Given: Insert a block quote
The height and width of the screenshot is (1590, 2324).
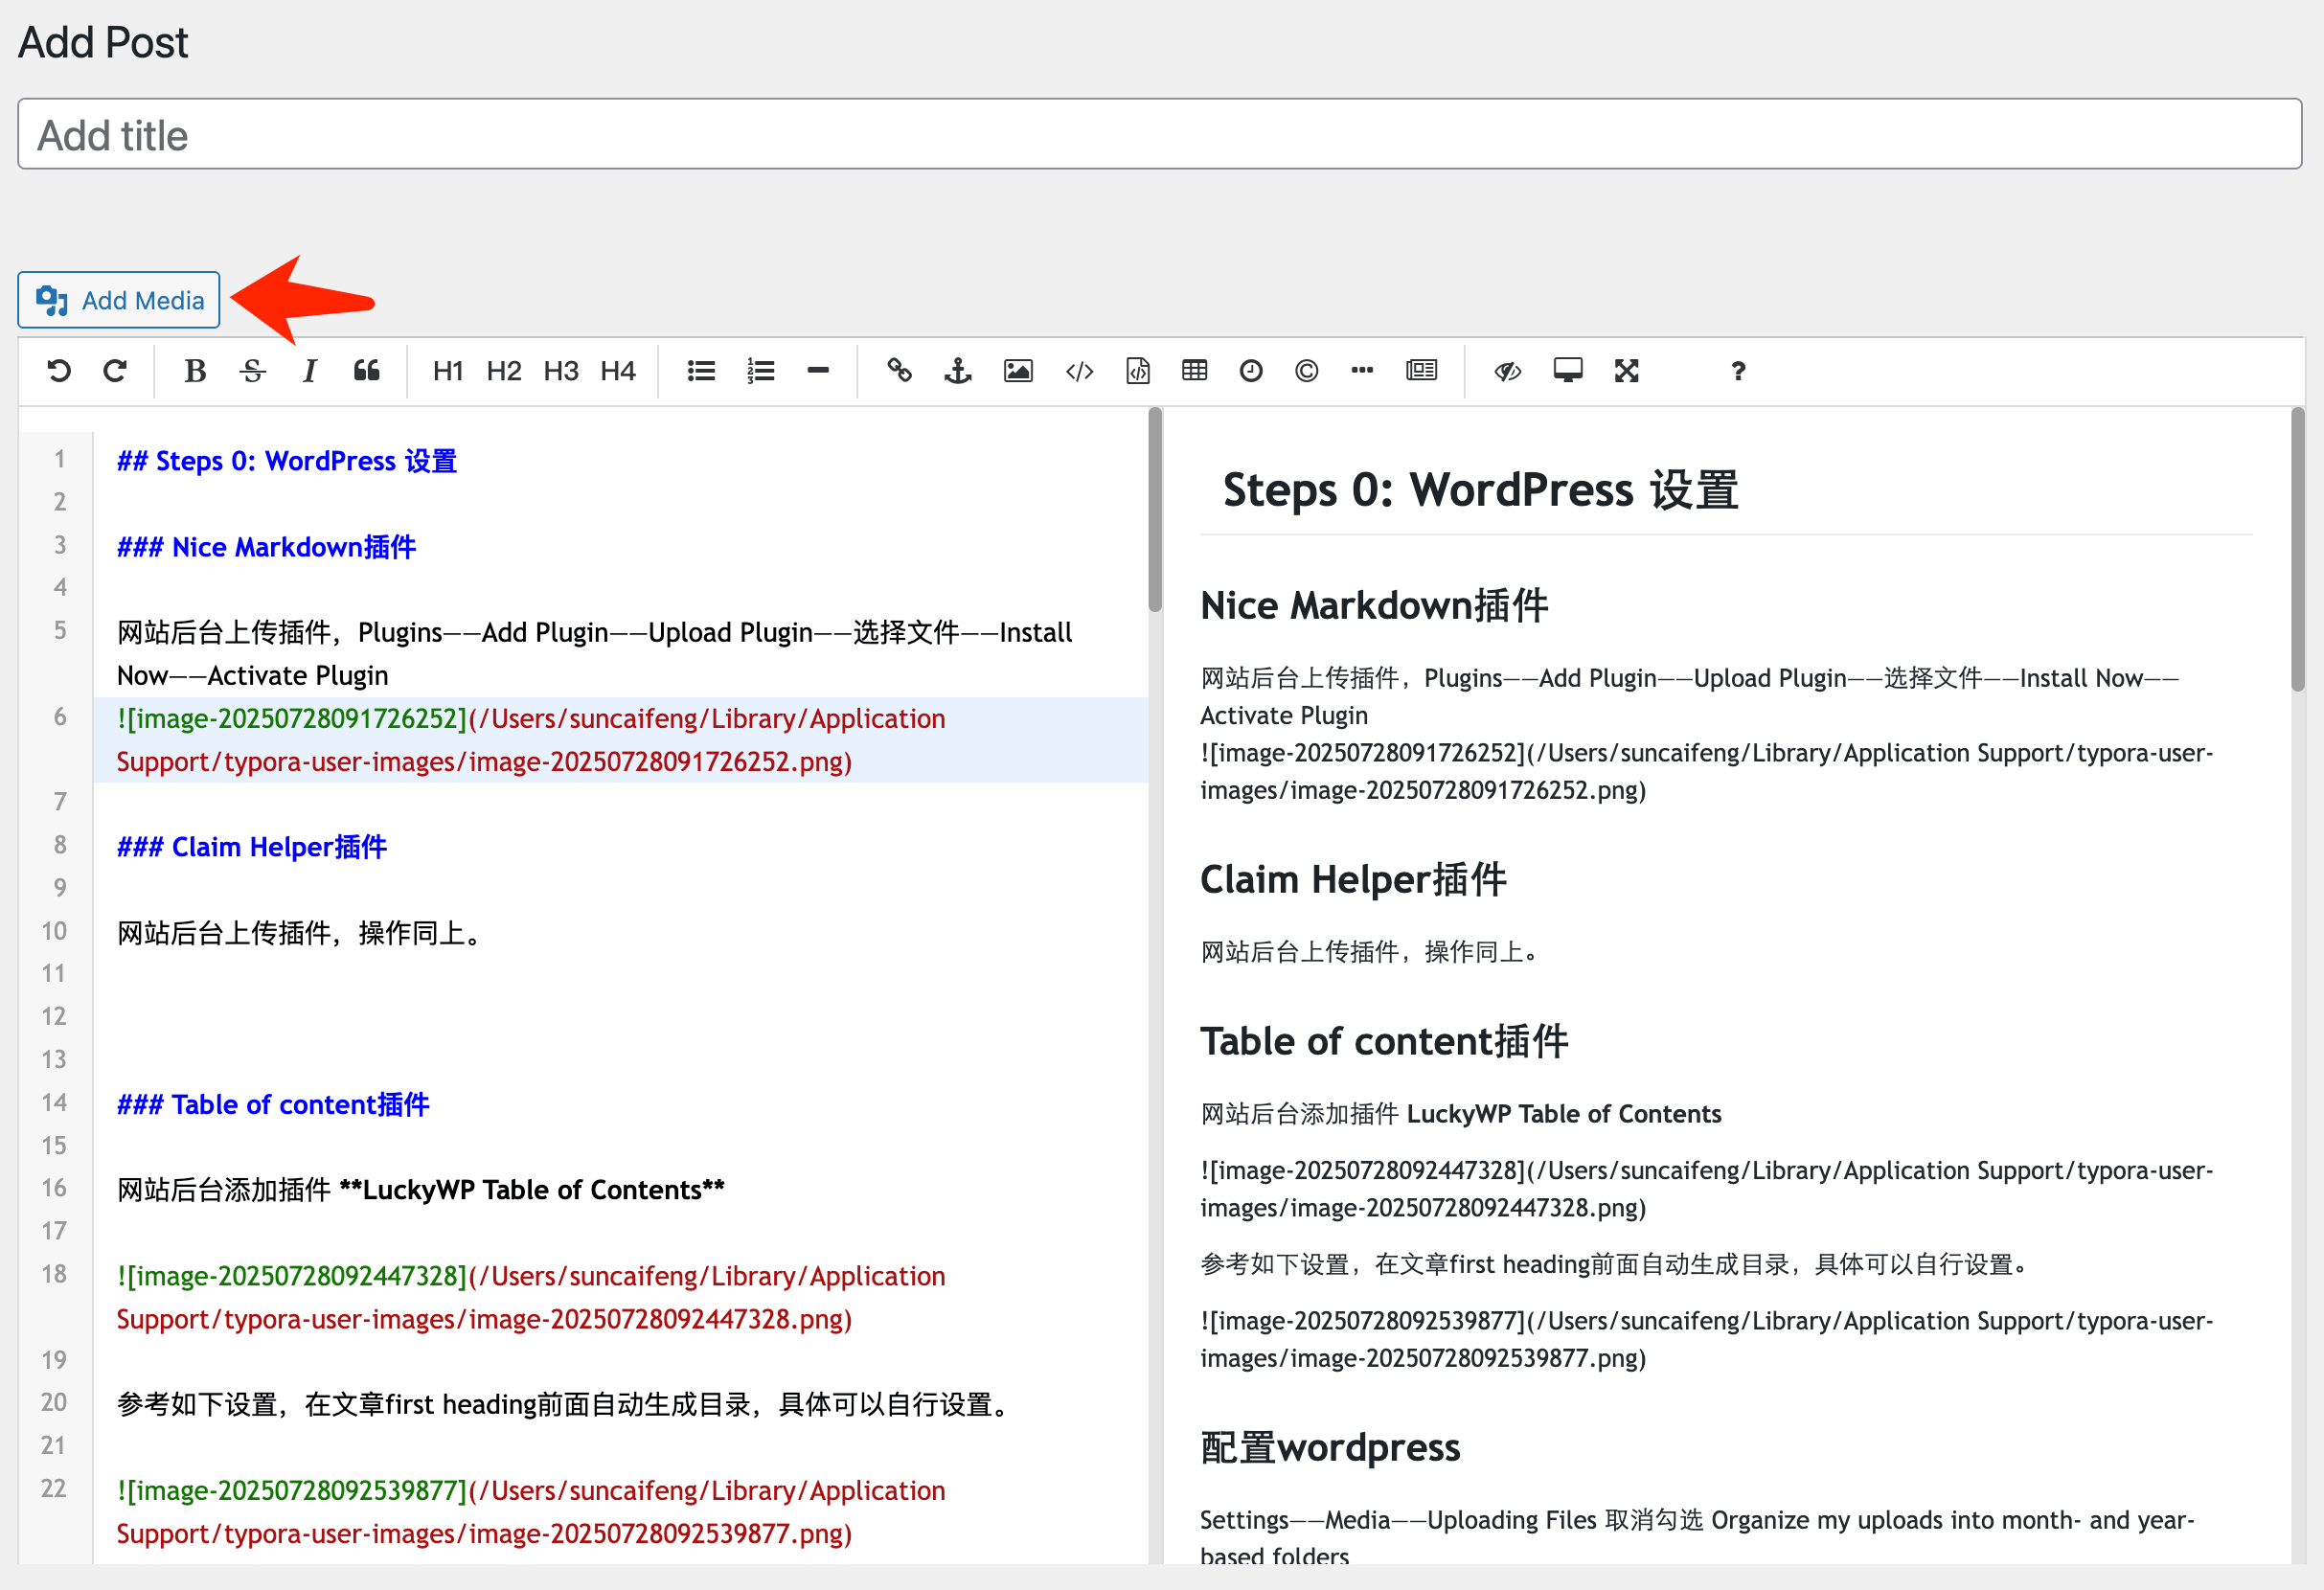Looking at the screenshot, I should (x=366, y=371).
